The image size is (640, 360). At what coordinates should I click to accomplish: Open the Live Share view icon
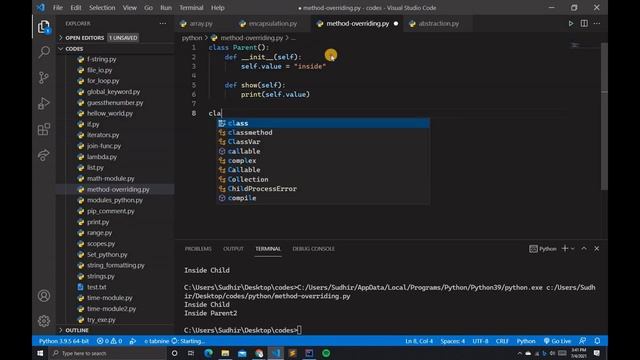pyautogui.click(x=44, y=155)
